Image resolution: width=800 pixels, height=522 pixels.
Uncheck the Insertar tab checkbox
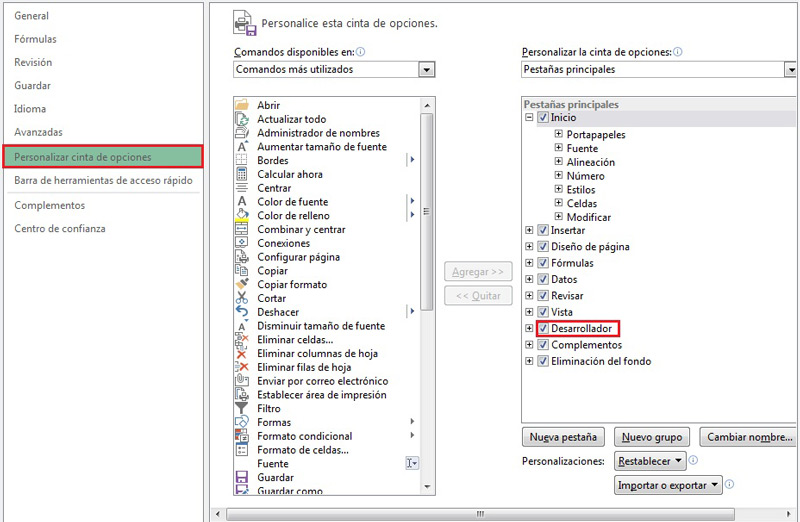[543, 230]
